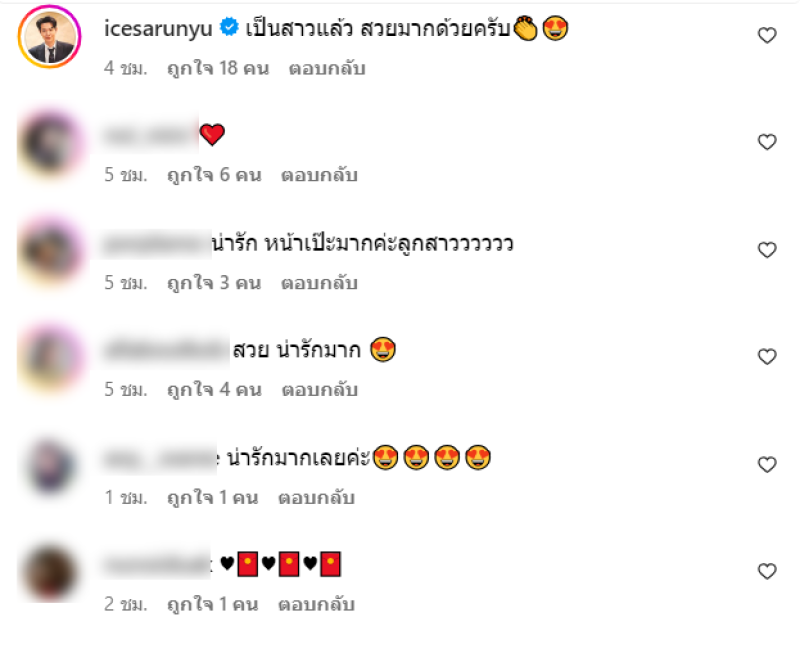Reply to the 'สวย น่ารักมาก' comment
Screen dimensions: 800x653
[320, 390]
